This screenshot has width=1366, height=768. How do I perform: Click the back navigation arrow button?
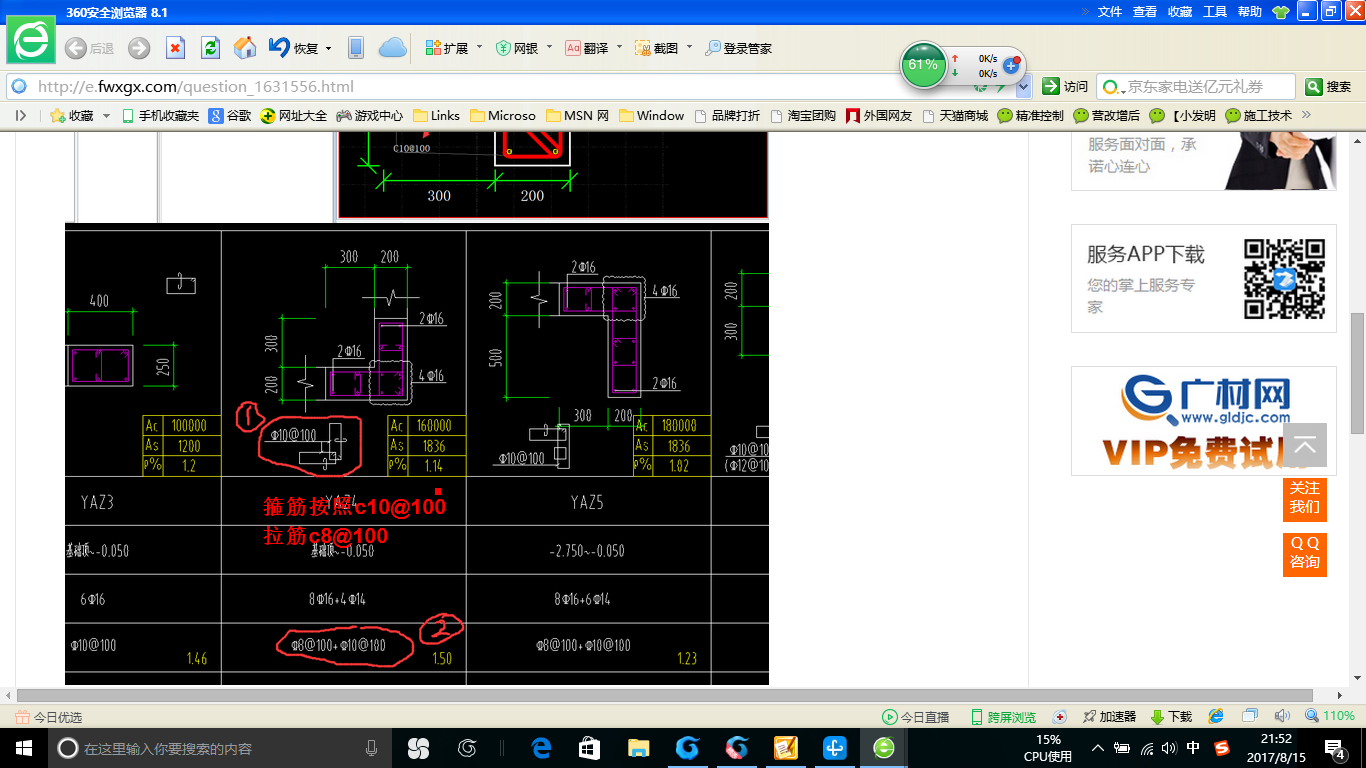[x=76, y=48]
